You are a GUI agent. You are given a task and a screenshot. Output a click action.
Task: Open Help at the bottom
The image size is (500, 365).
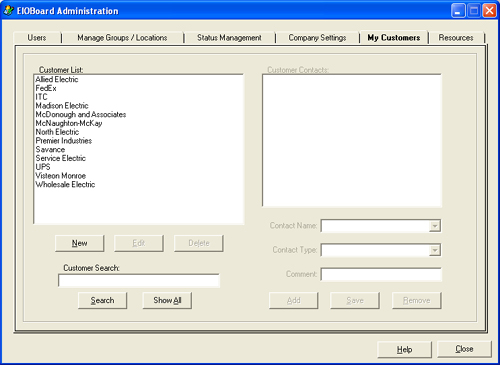click(405, 349)
